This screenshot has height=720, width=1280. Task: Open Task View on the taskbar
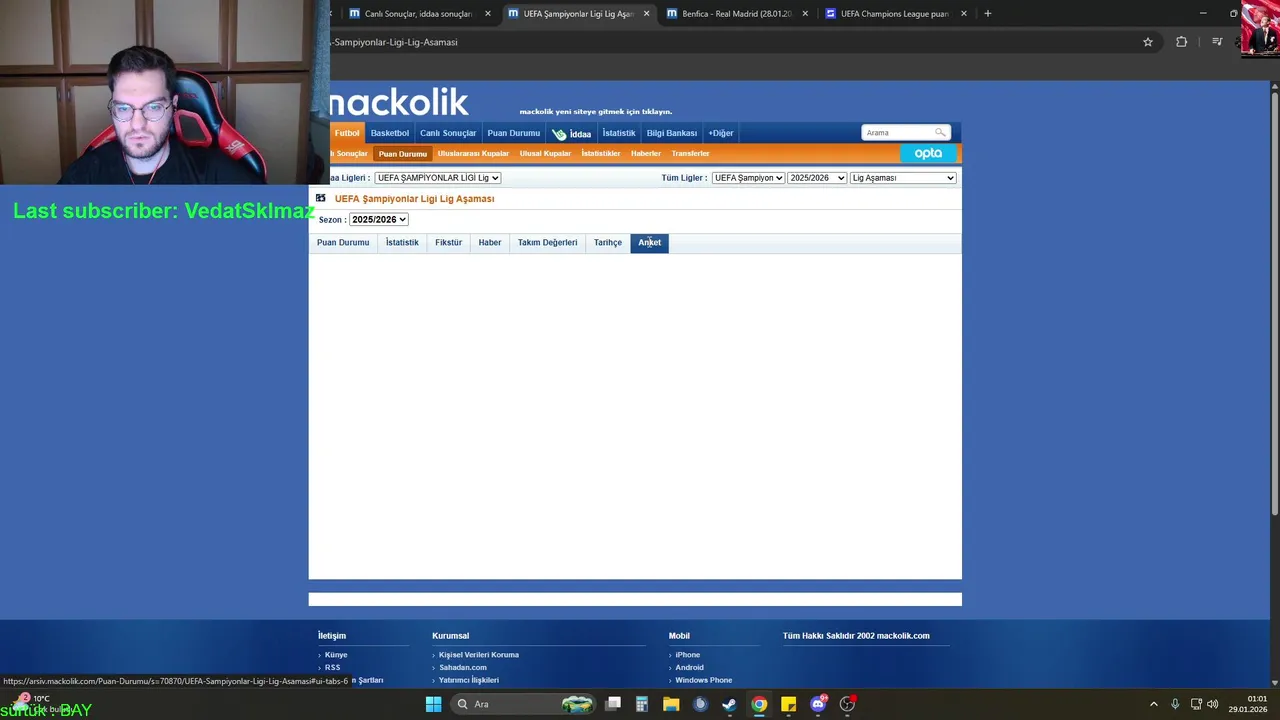tap(613, 704)
